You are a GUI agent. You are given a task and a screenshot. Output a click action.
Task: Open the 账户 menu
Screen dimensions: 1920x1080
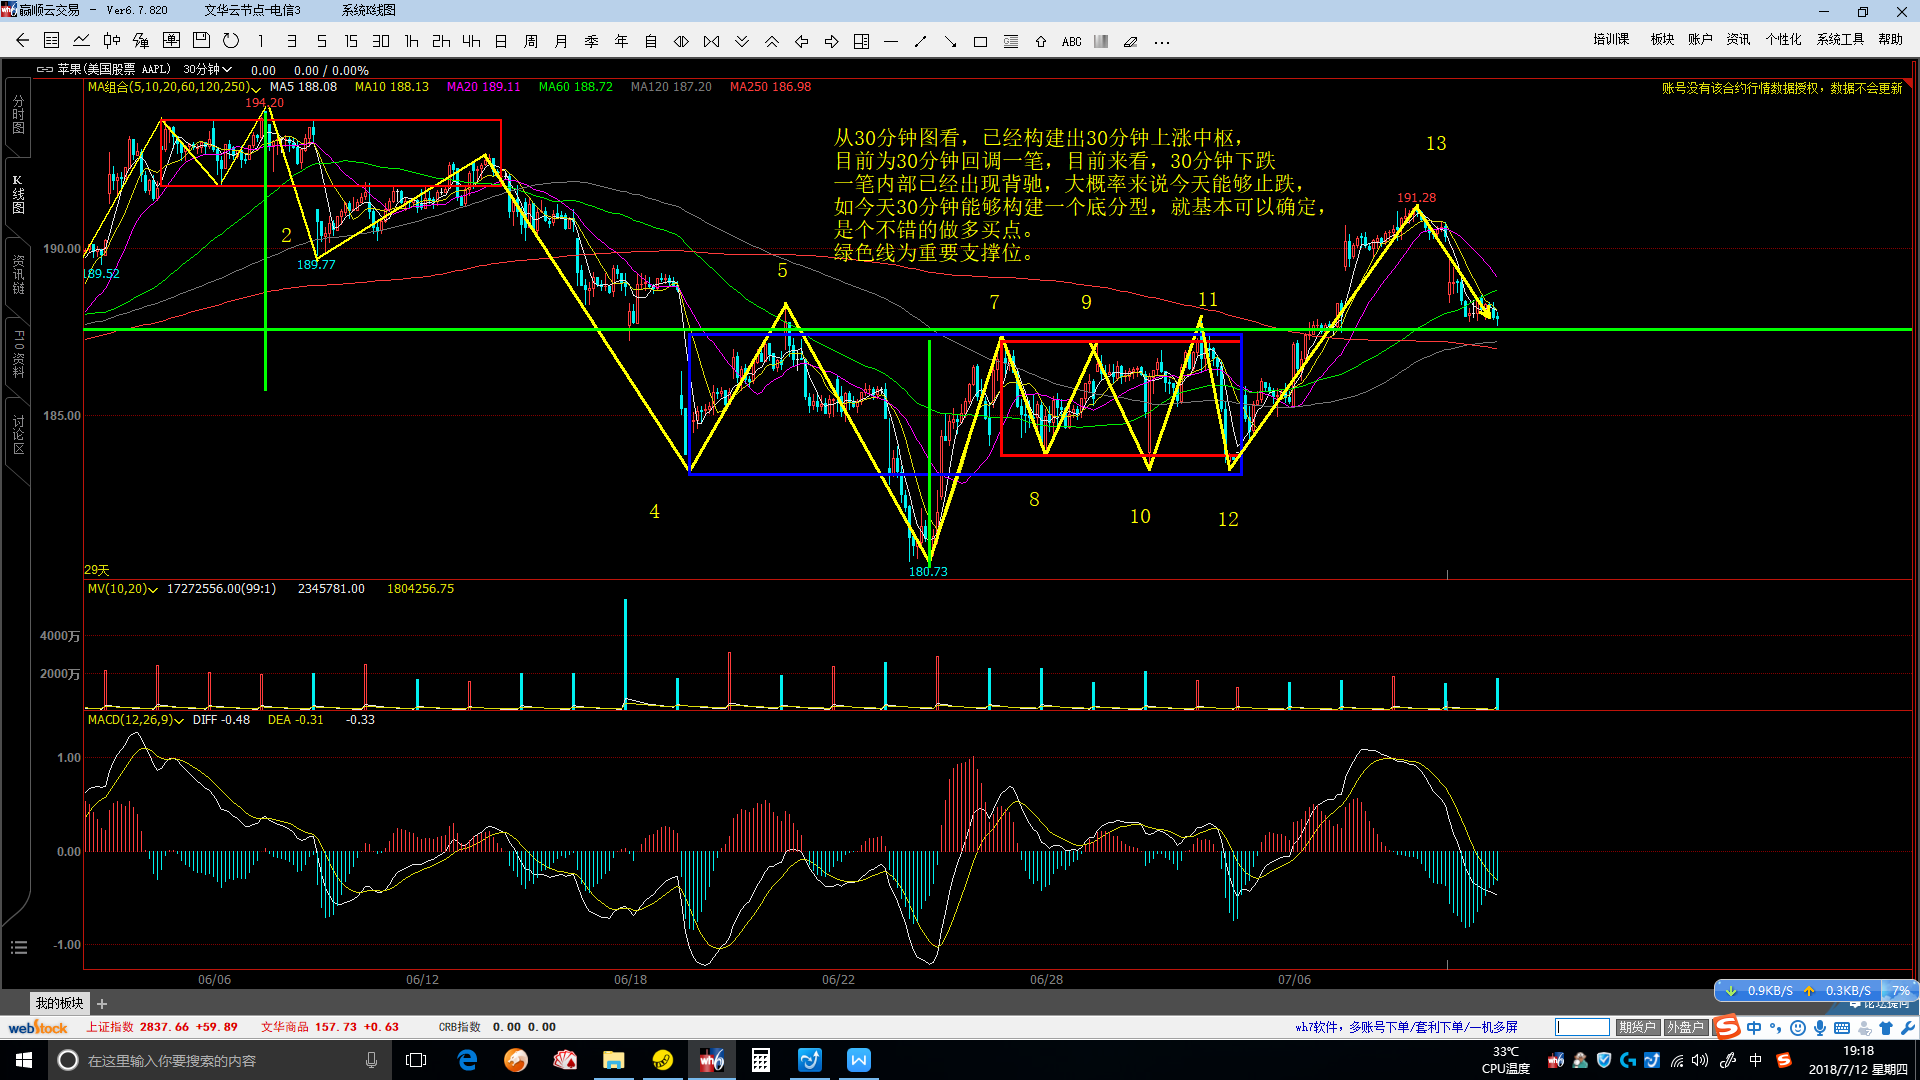point(1700,39)
